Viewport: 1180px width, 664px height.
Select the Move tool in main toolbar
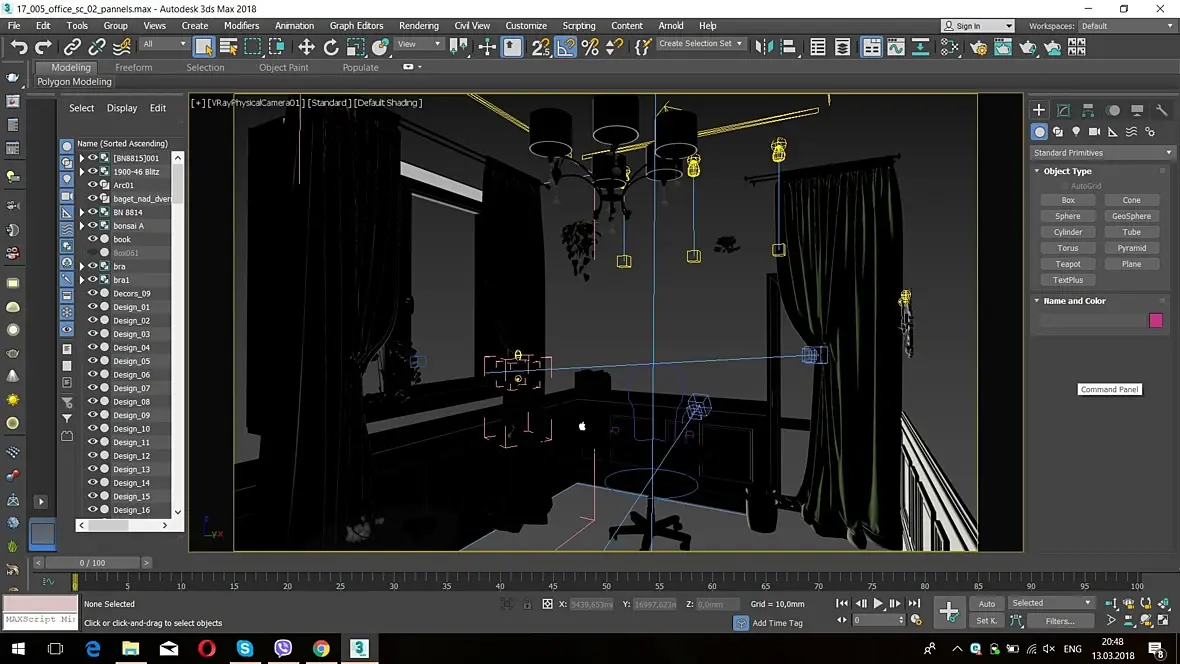(x=306, y=47)
